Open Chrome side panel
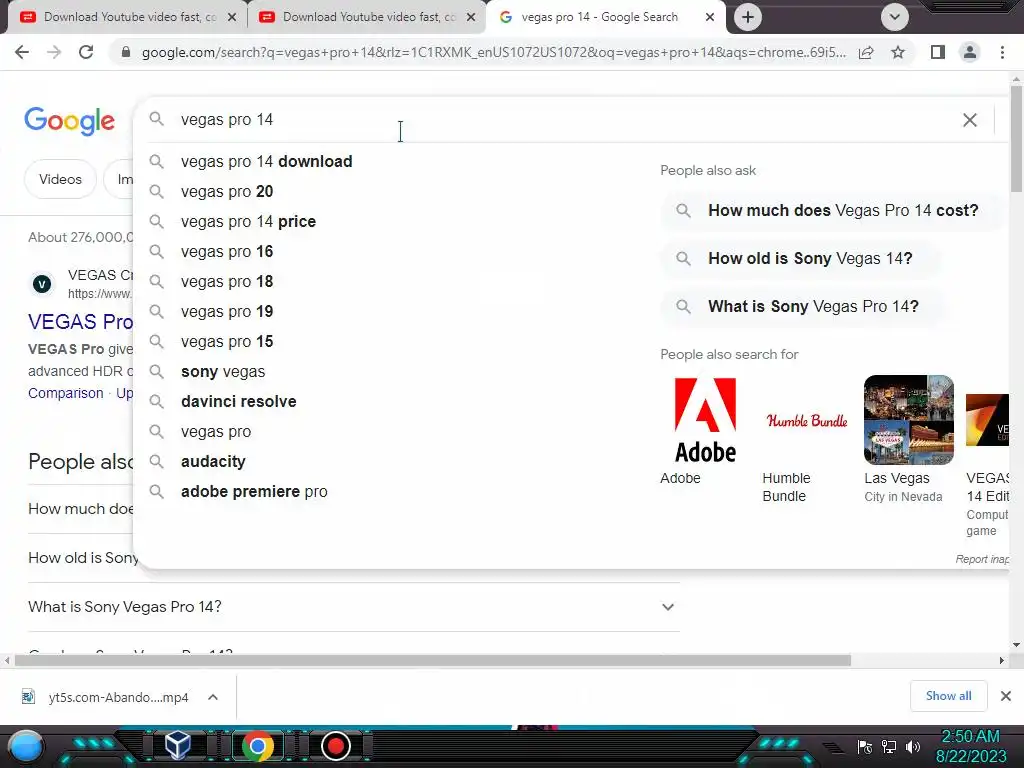This screenshot has width=1024, height=768. pyautogui.click(x=938, y=52)
